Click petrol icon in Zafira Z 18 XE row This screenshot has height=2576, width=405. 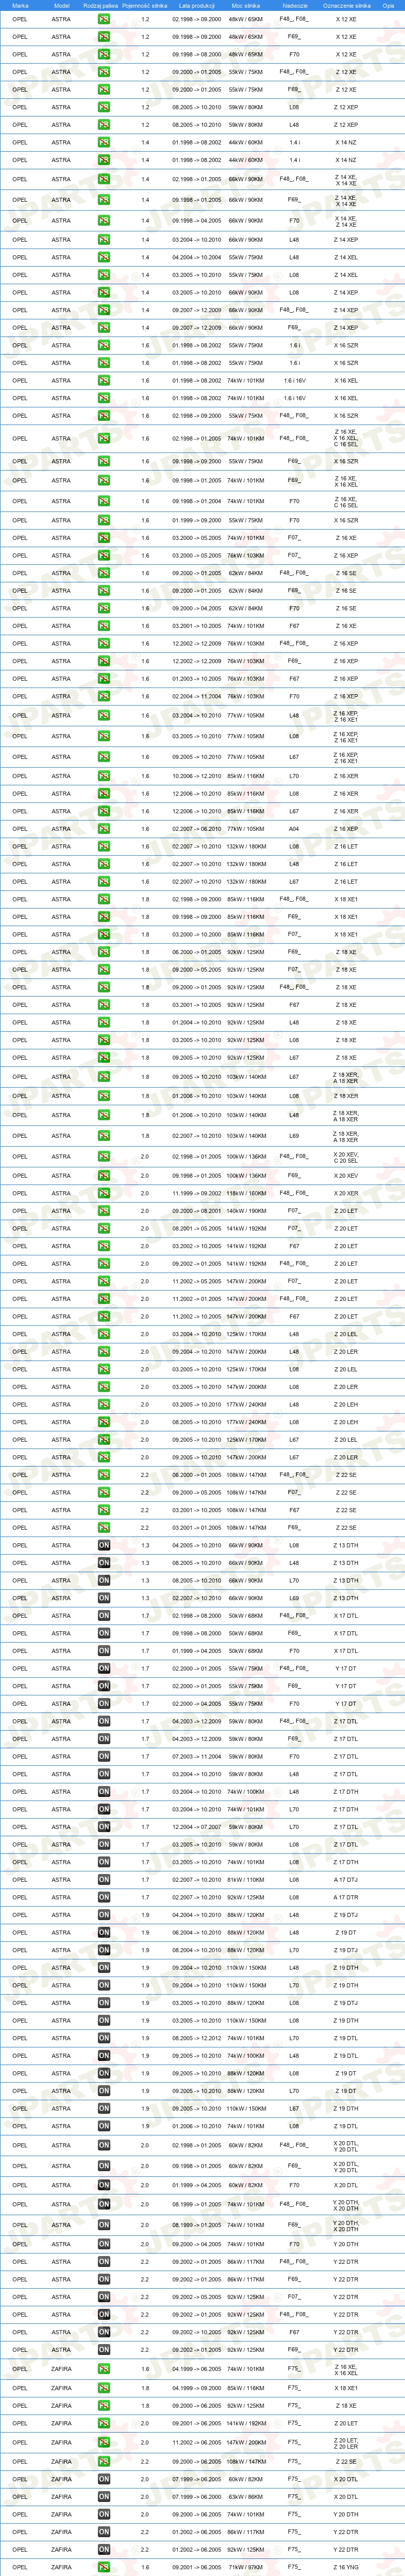click(104, 2405)
